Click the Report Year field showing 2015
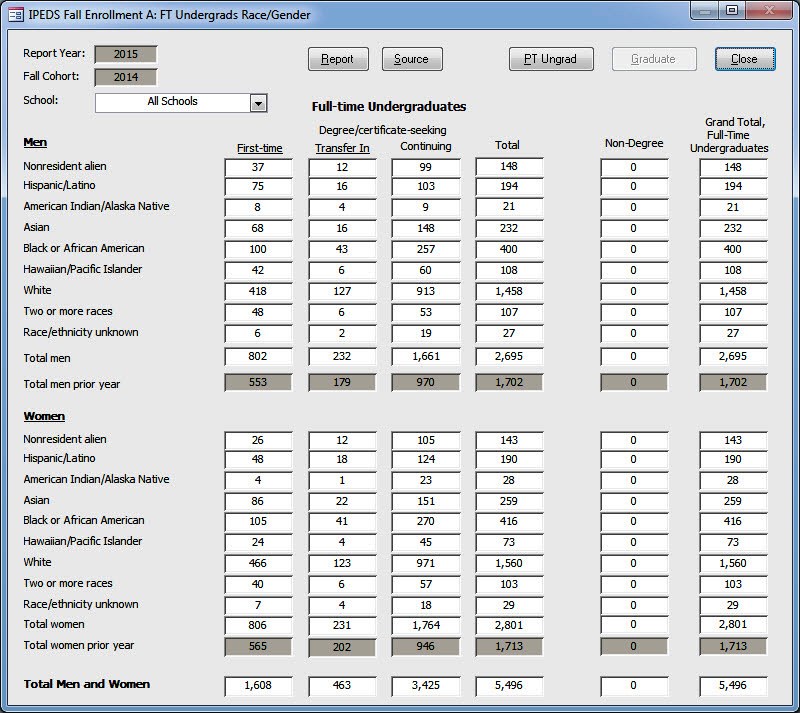The image size is (800, 713). pyautogui.click(x=126, y=54)
